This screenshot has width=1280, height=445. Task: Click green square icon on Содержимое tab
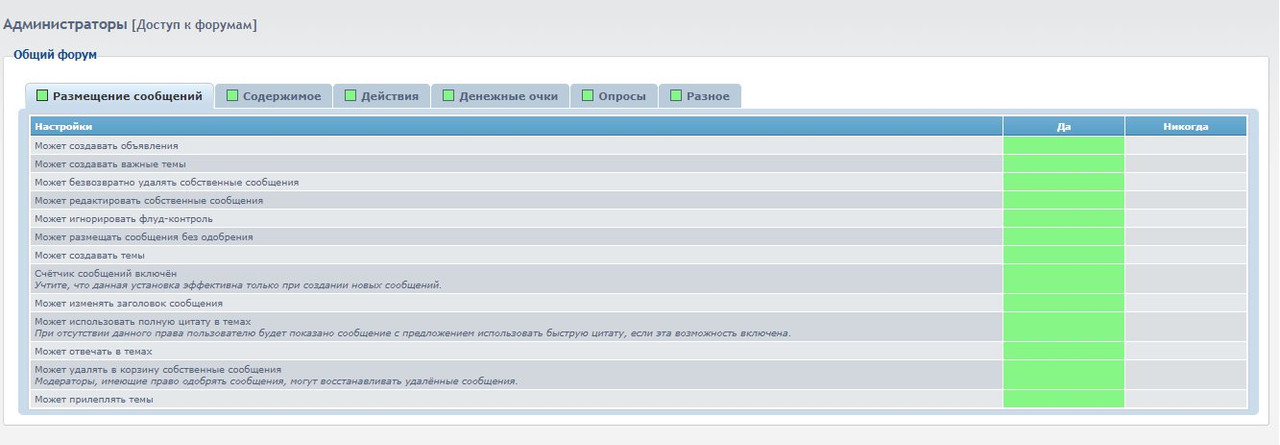[x=232, y=96]
